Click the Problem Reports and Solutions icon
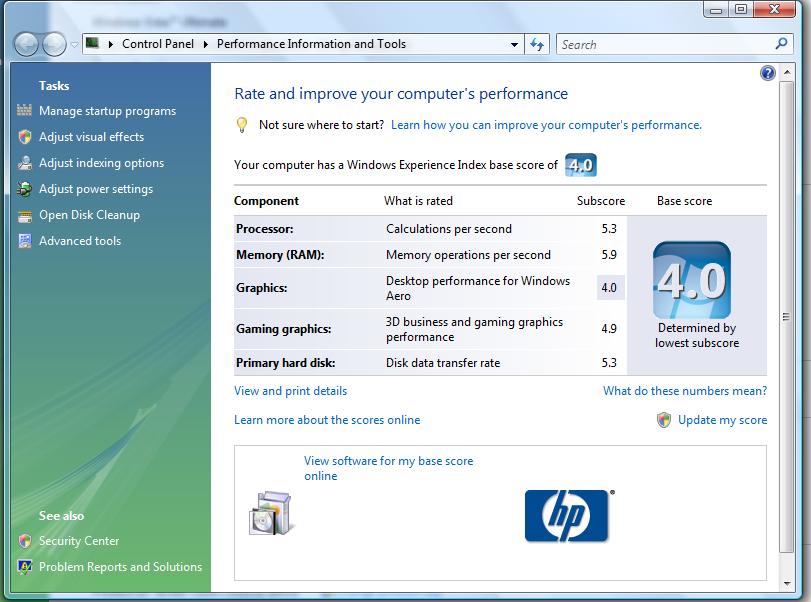The image size is (811, 602). (24, 567)
